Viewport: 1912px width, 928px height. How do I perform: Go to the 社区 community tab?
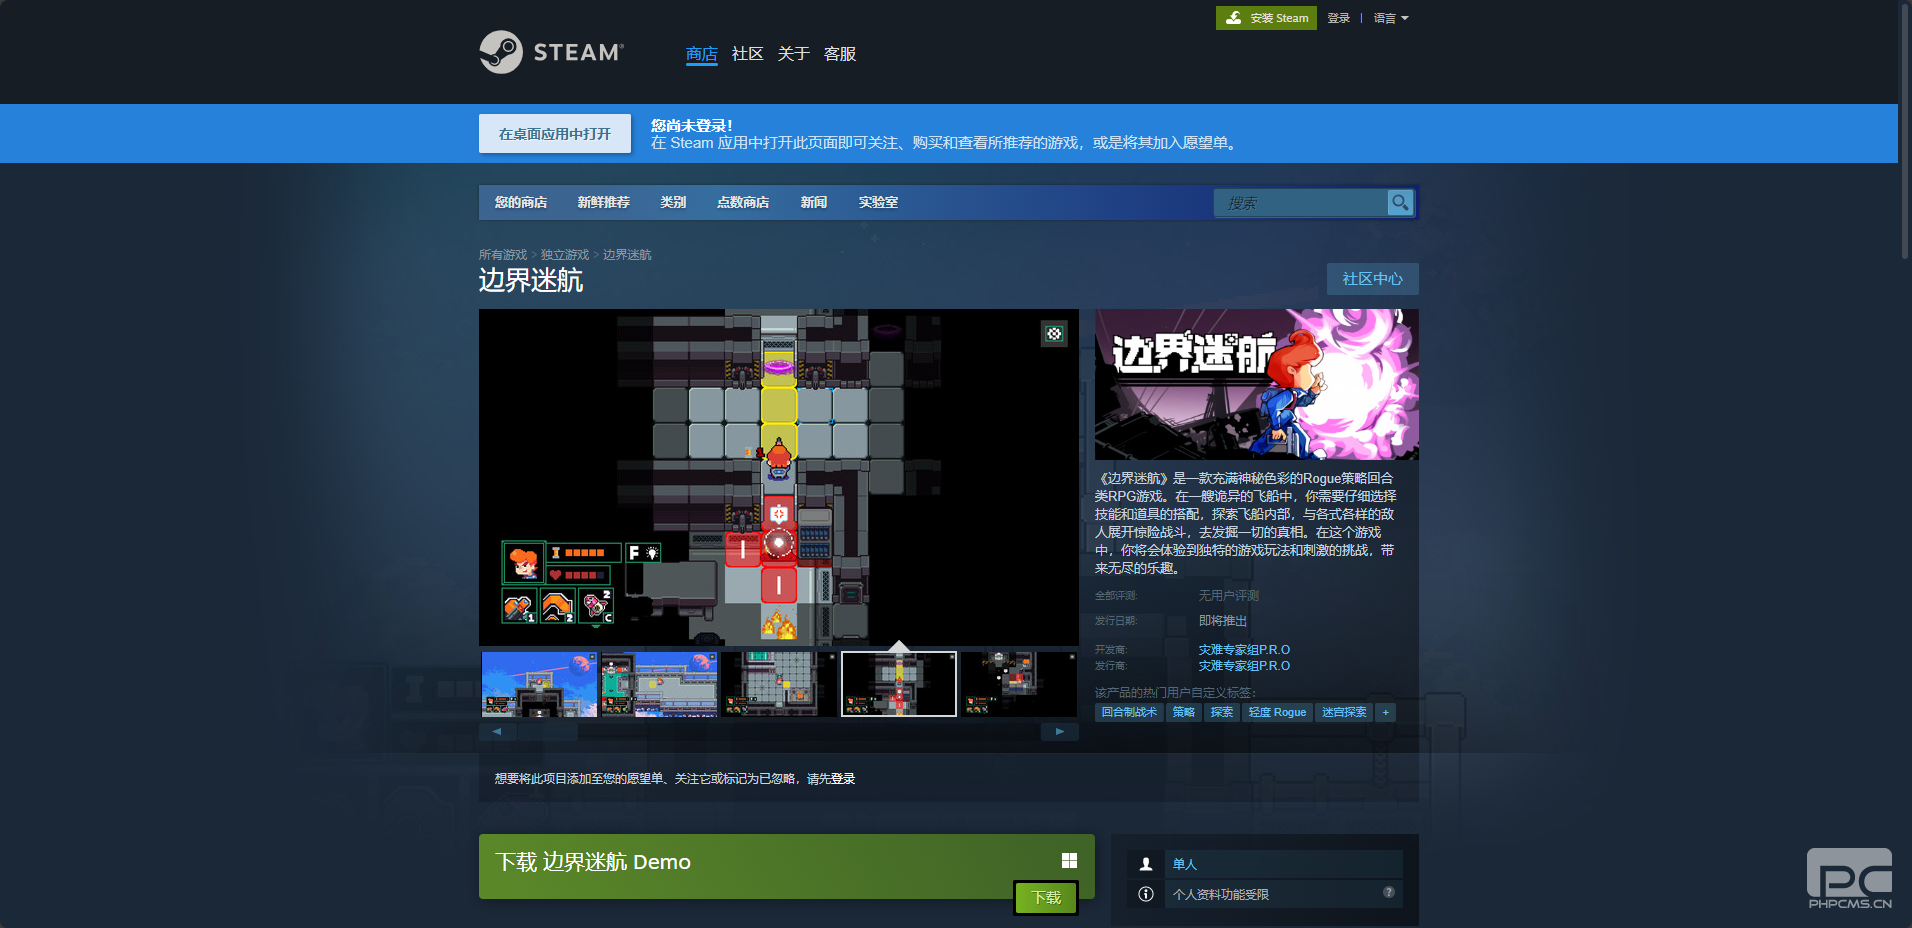[748, 54]
